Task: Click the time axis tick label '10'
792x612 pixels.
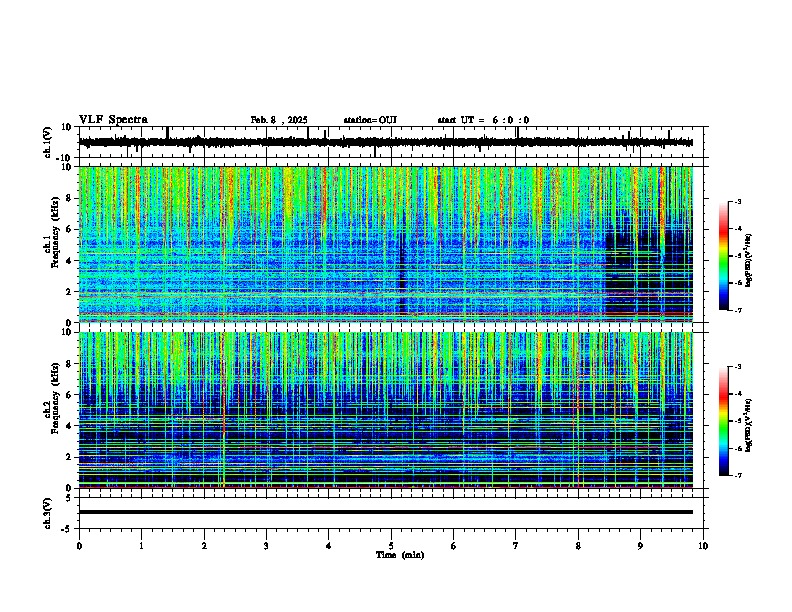Action: point(703,546)
